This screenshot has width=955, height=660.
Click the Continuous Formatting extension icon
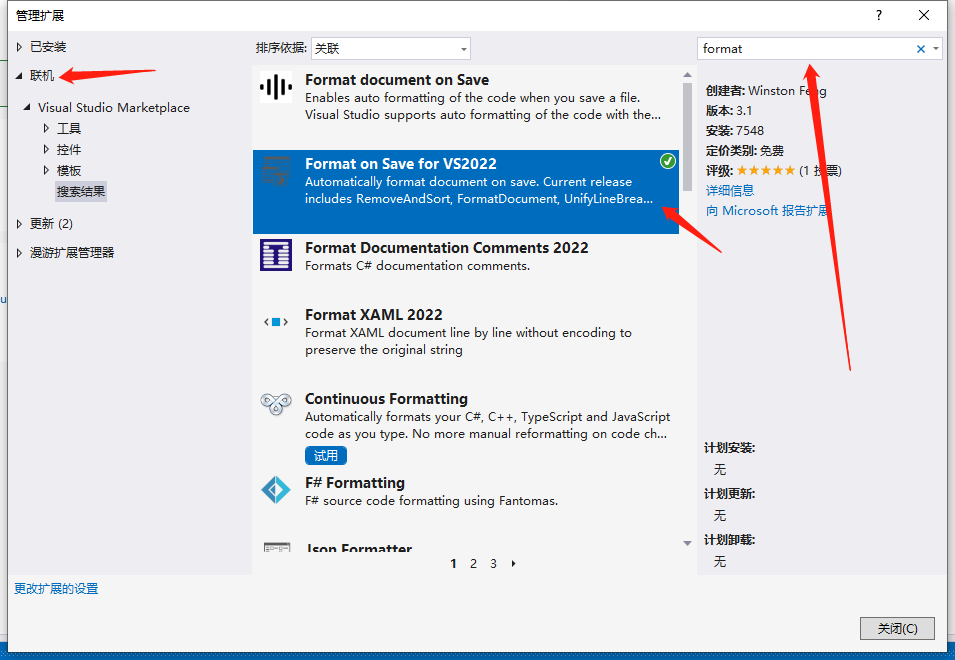pos(276,404)
